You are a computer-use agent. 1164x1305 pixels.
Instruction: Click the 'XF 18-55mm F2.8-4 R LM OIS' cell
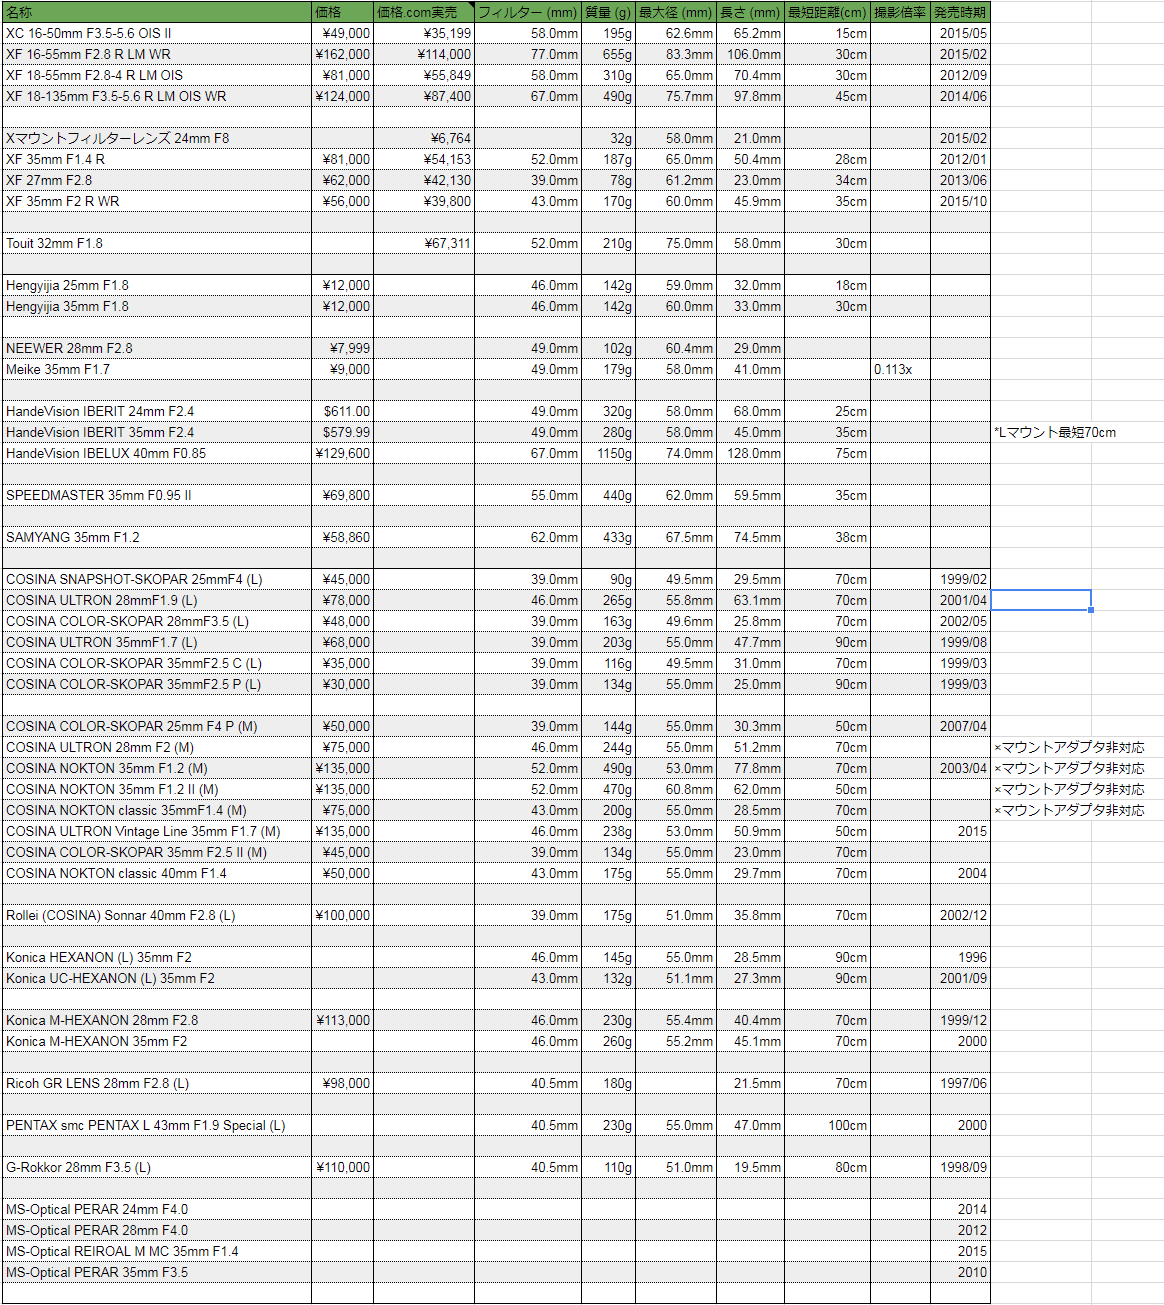pyautogui.click(x=157, y=75)
